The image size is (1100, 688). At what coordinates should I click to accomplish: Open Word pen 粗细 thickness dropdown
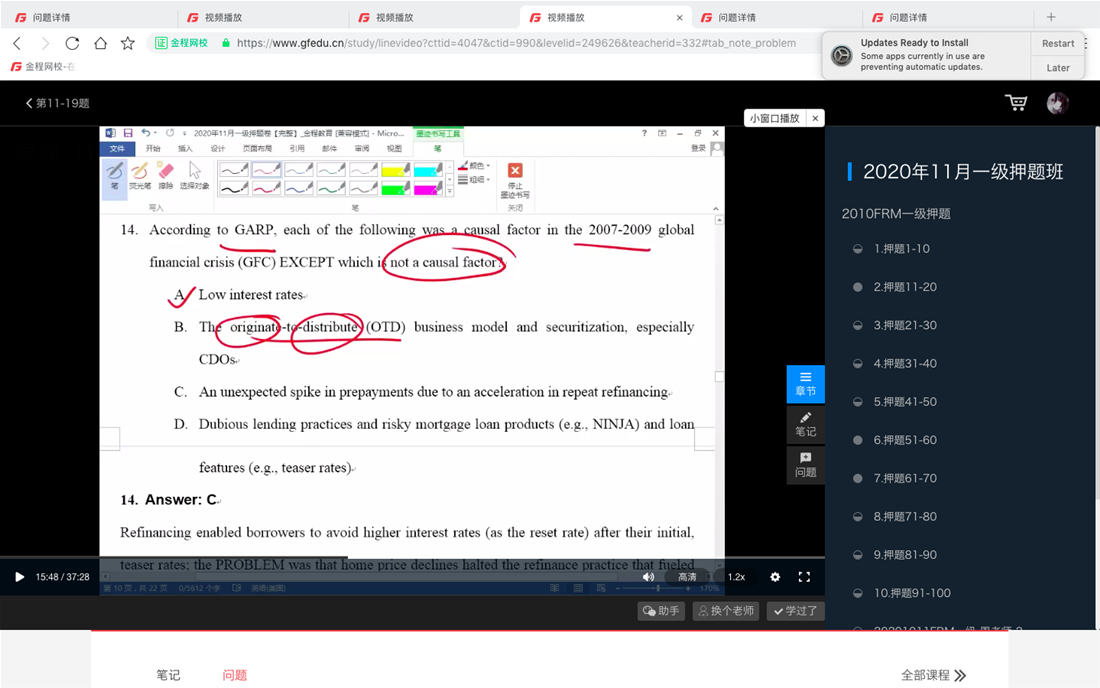tap(474, 180)
